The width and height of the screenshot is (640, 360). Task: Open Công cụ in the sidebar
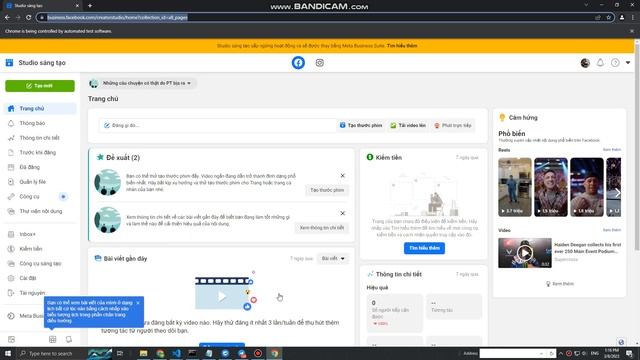(x=40, y=197)
